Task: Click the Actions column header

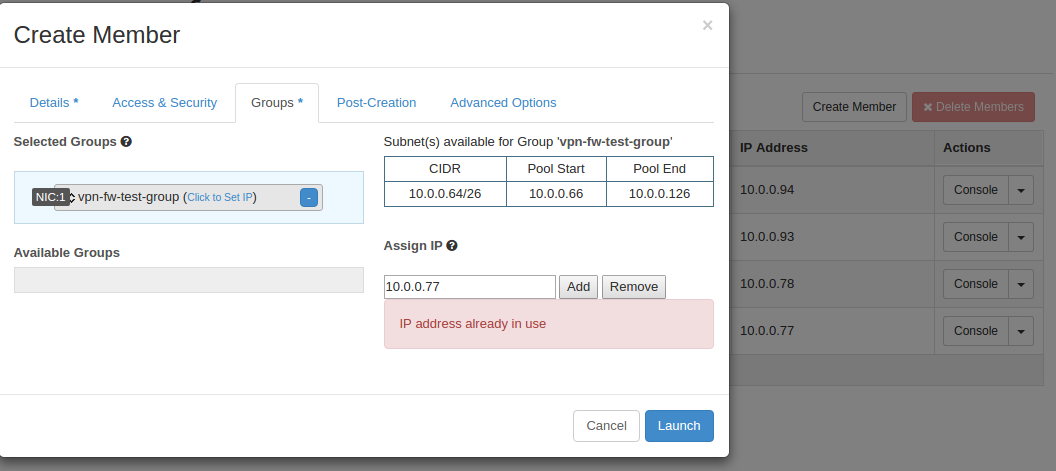Action: point(966,148)
